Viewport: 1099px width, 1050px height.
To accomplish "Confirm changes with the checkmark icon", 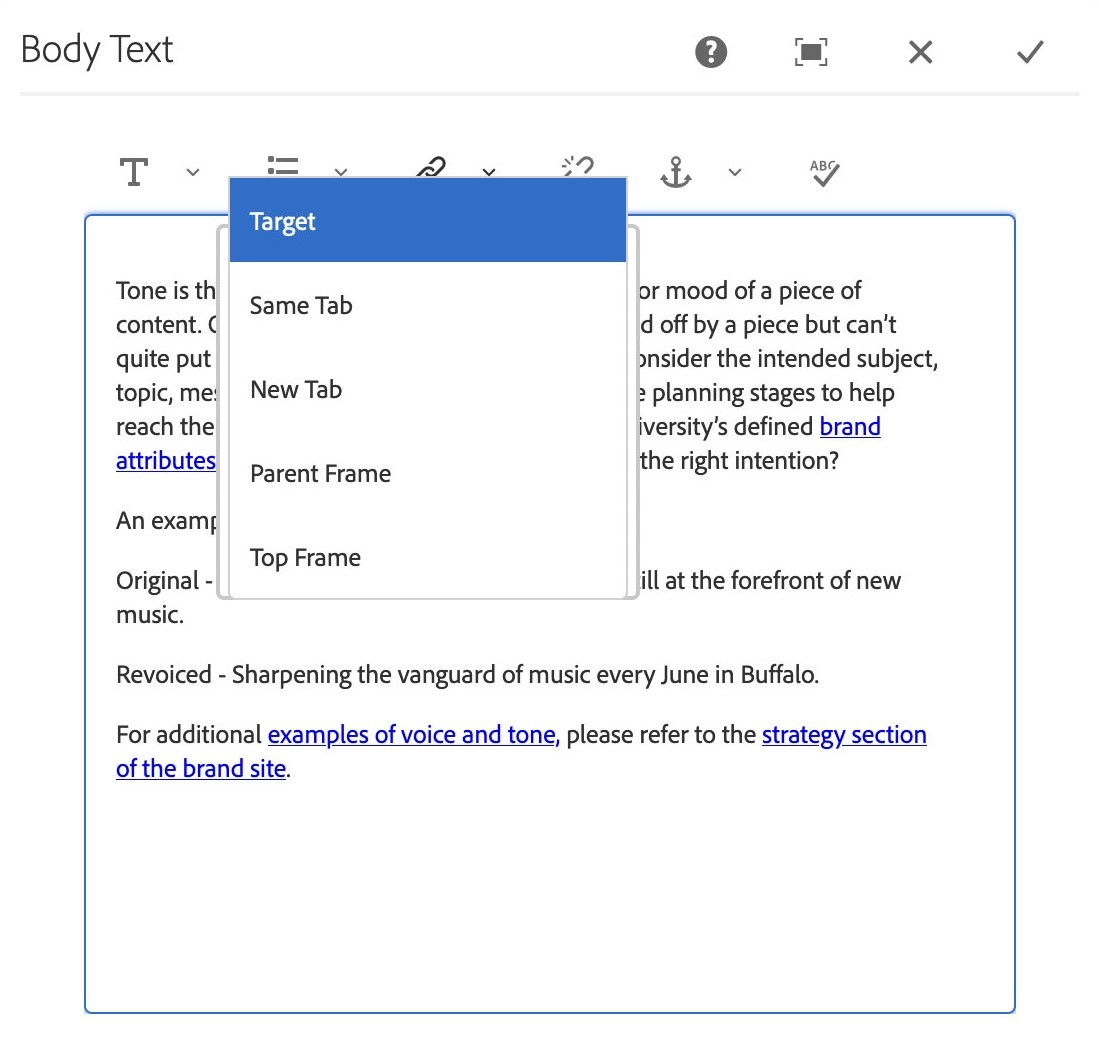I will [x=1030, y=52].
